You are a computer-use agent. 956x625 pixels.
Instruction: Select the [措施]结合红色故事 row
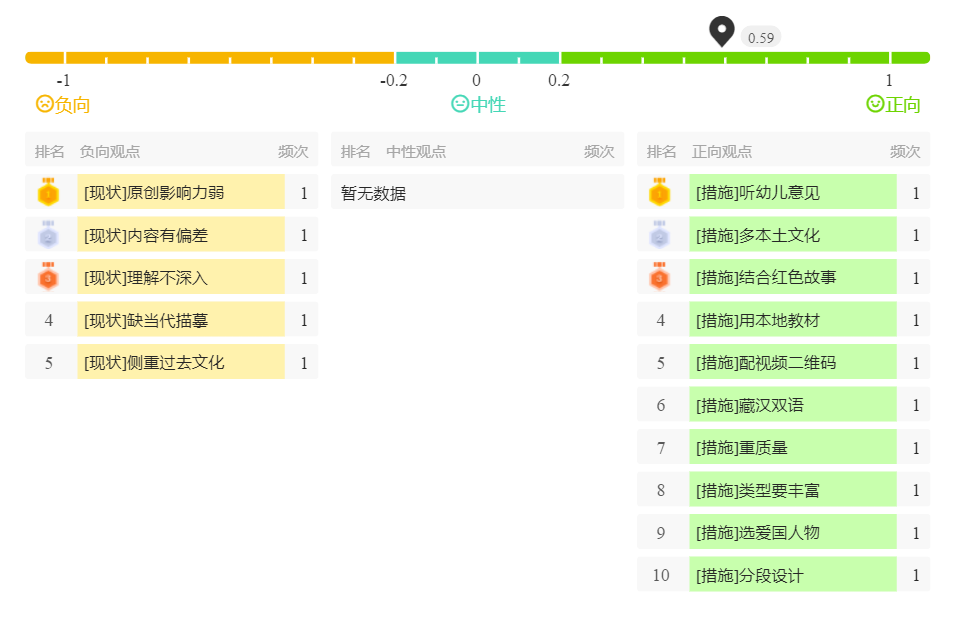(x=783, y=277)
